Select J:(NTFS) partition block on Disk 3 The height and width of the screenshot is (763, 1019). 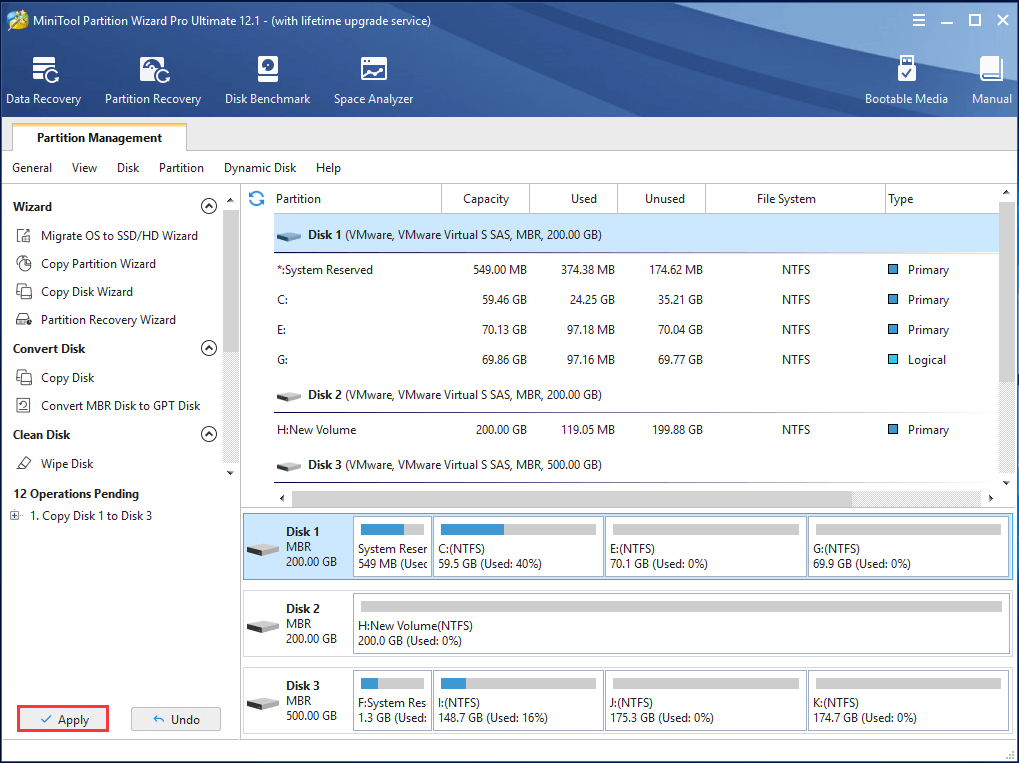coord(705,701)
